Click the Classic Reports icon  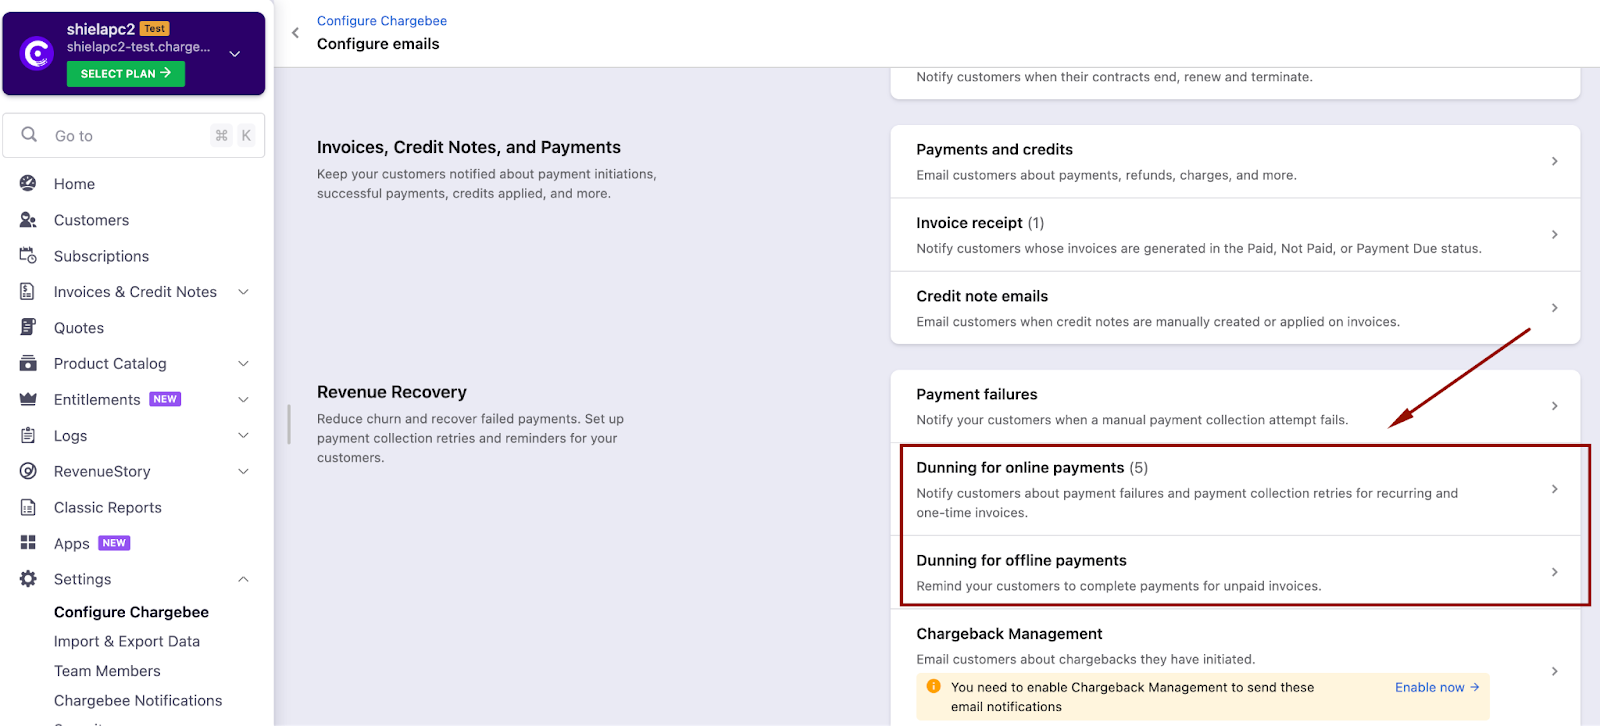click(28, 507)
